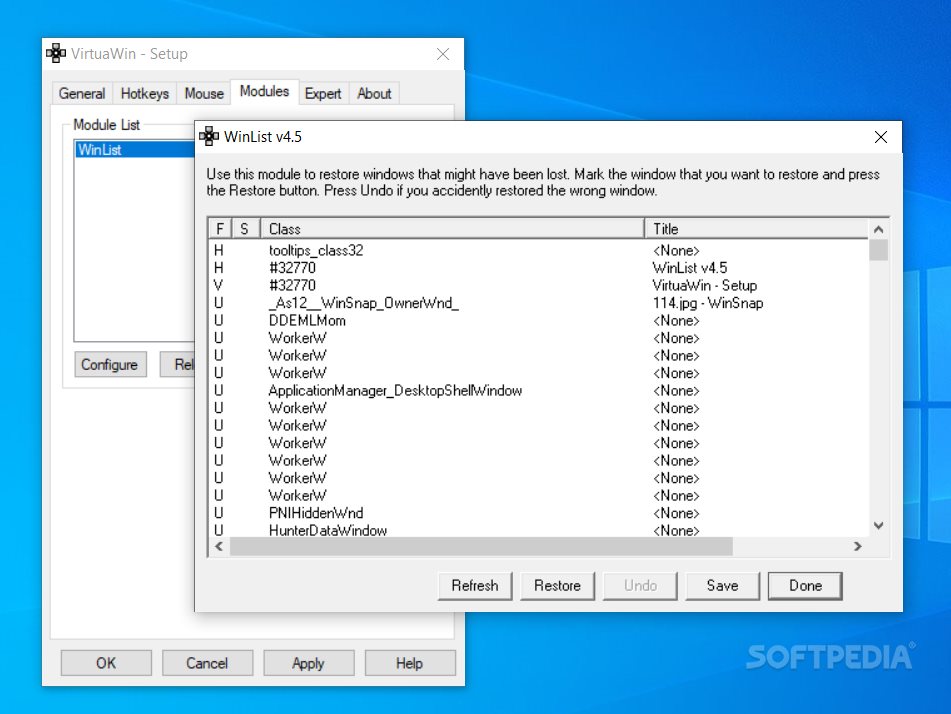Viewport: 951px width, 714px height.
Task: Click the 114.jpg - WinSnap title cell
Action: coord(708,303)
